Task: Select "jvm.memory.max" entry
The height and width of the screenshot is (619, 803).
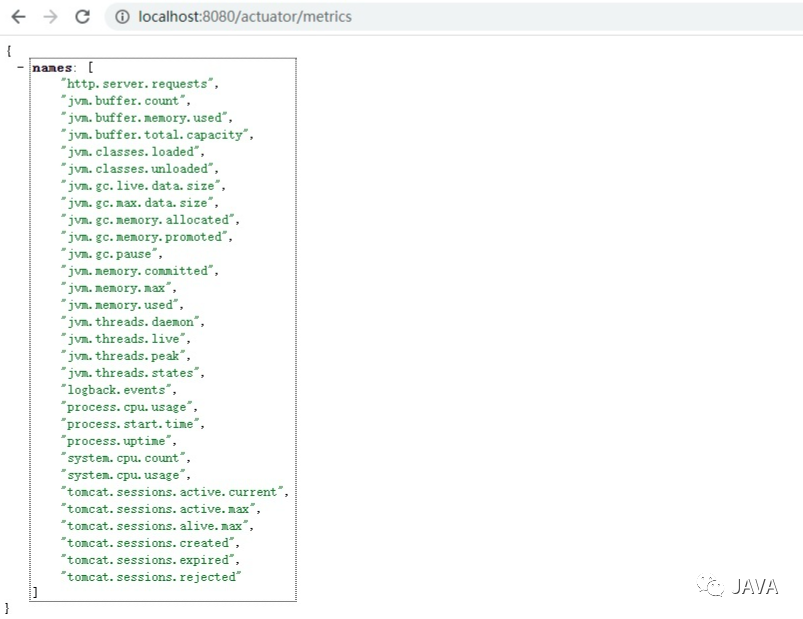Action: (x=116, y=288)
